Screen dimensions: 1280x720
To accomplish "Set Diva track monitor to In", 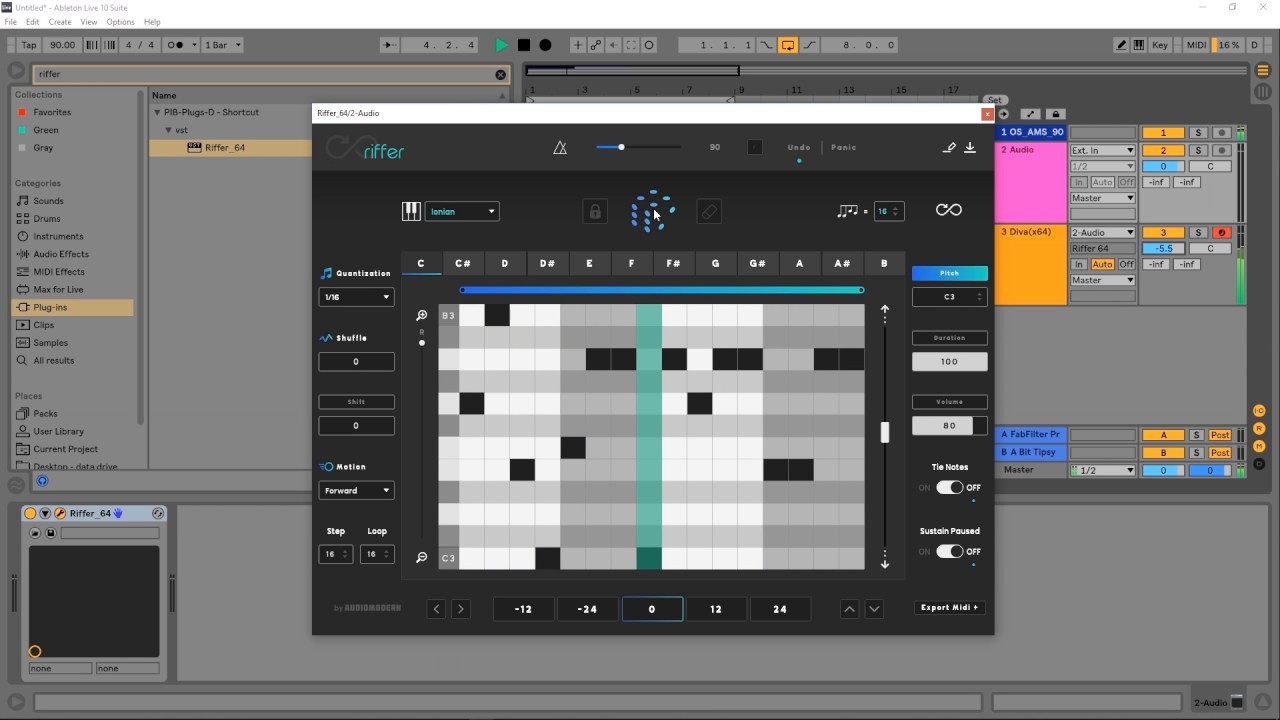I will [1079, 265].
